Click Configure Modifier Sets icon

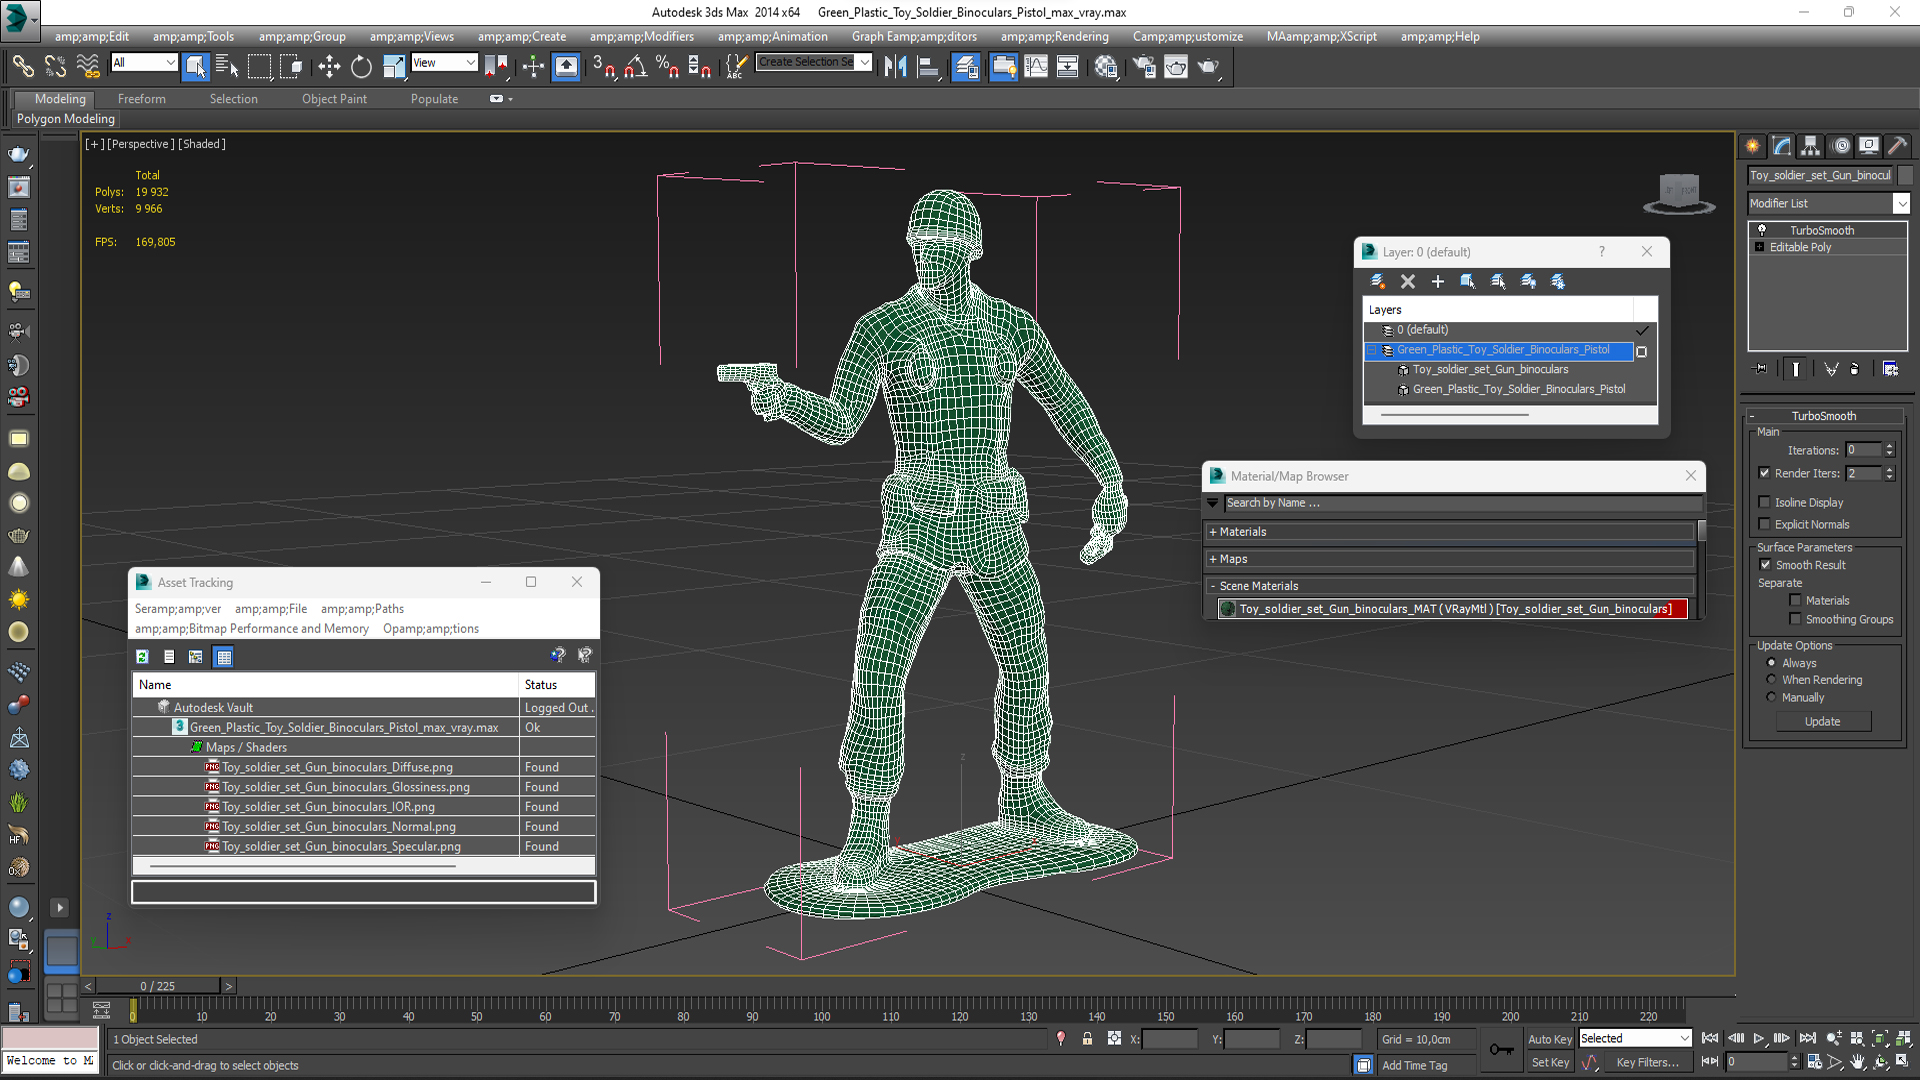pos(1890,369)
